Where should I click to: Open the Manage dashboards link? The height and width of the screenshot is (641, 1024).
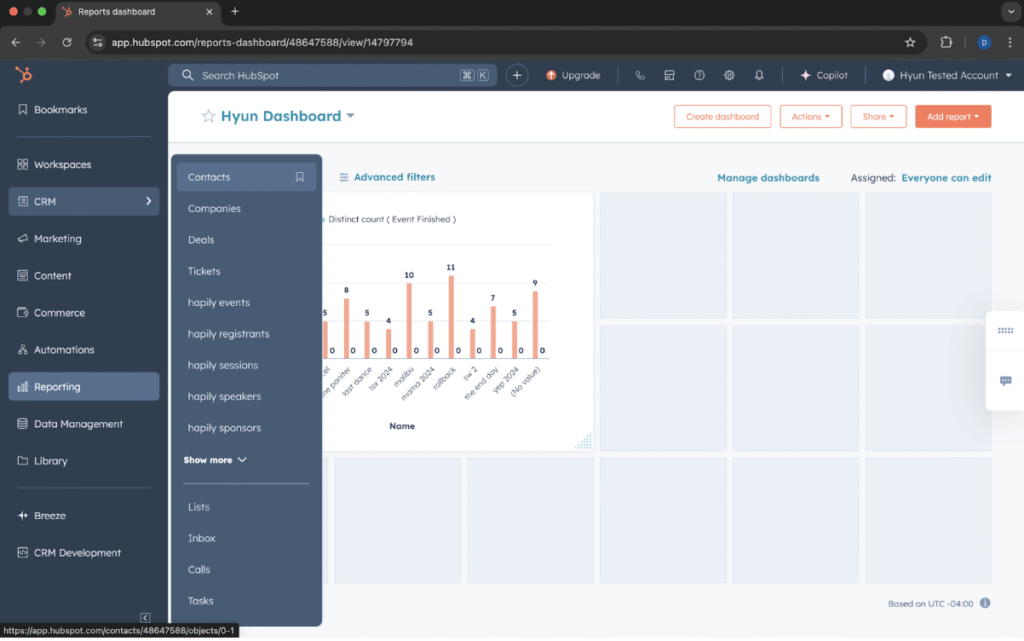pos(767,178)
